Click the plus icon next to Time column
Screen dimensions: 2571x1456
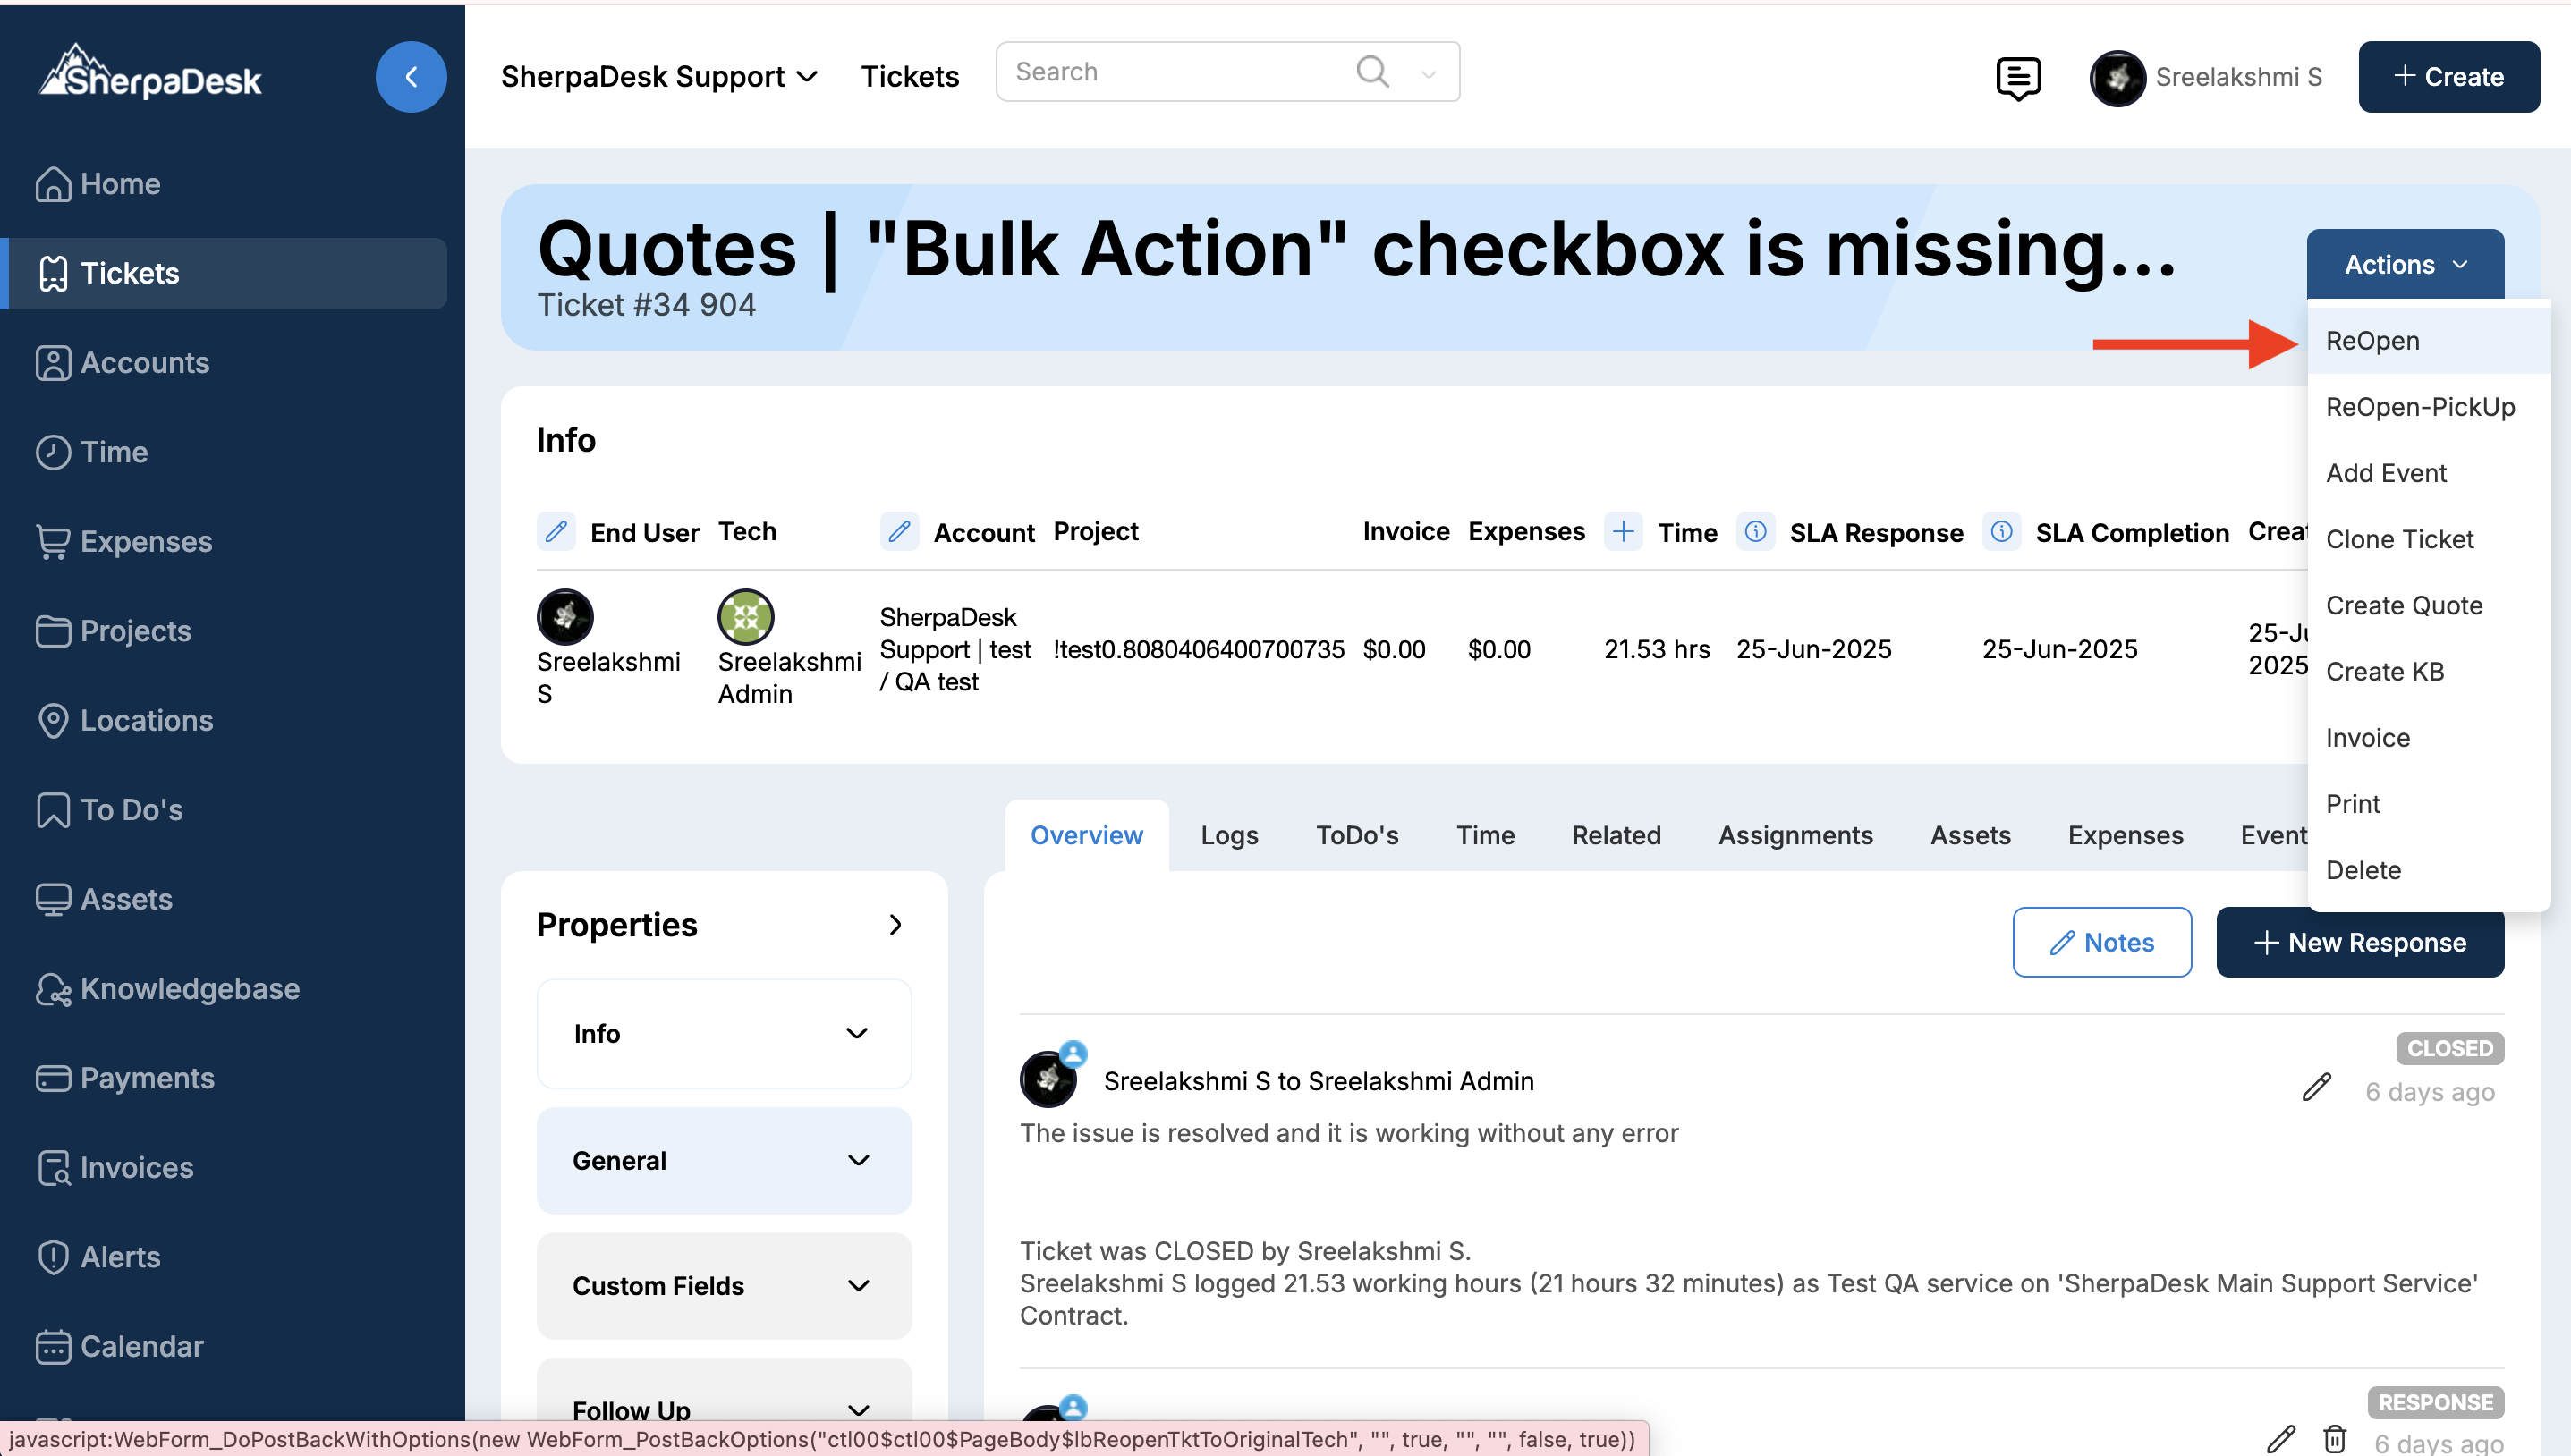pos(1623,531)
